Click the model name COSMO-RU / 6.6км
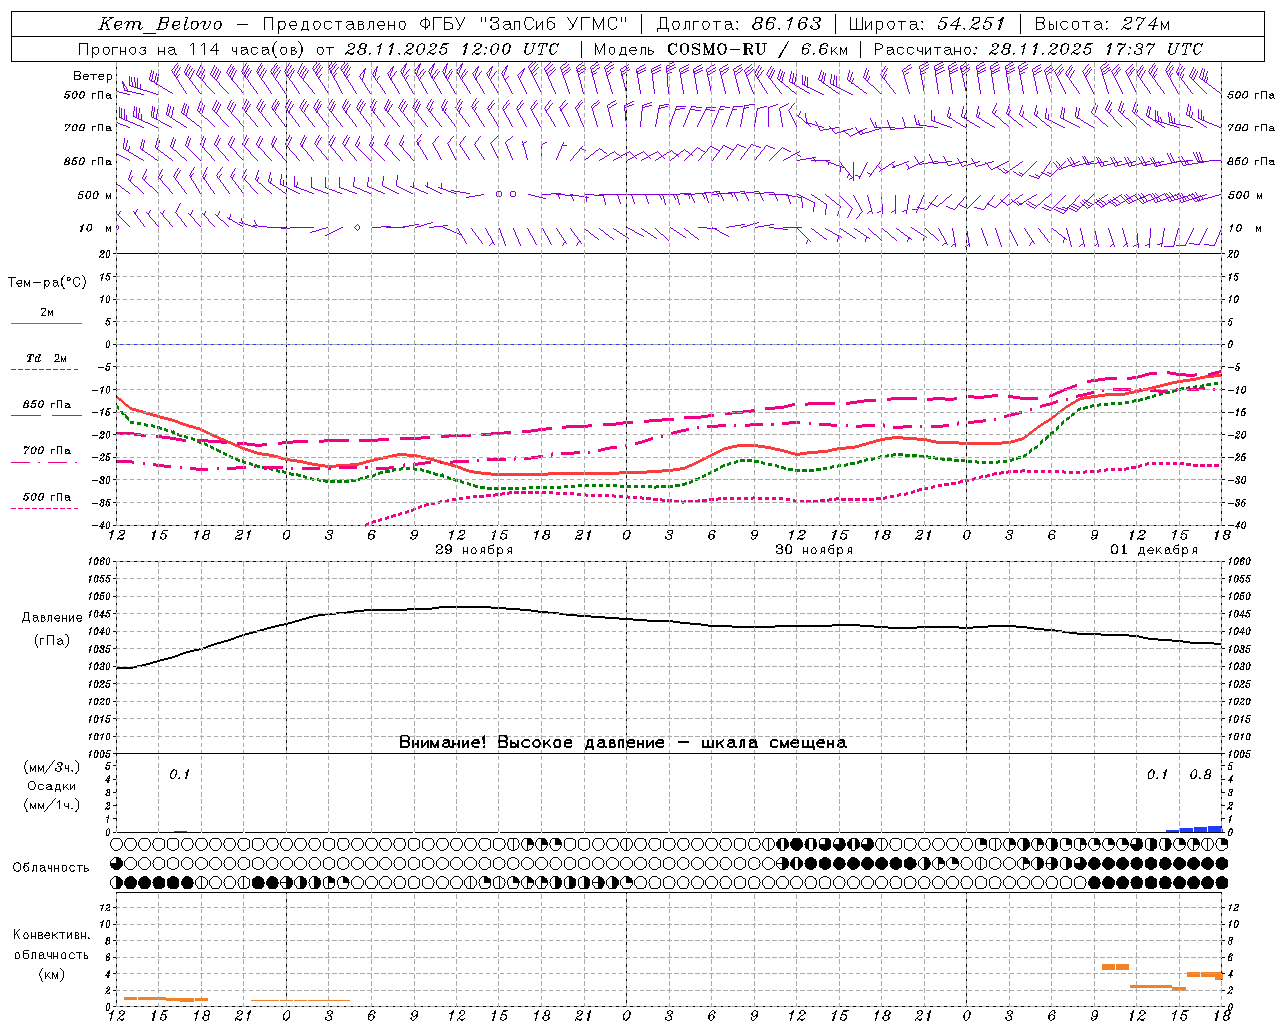This screenshot has height=1024, width=1280. tap(757, 49)
